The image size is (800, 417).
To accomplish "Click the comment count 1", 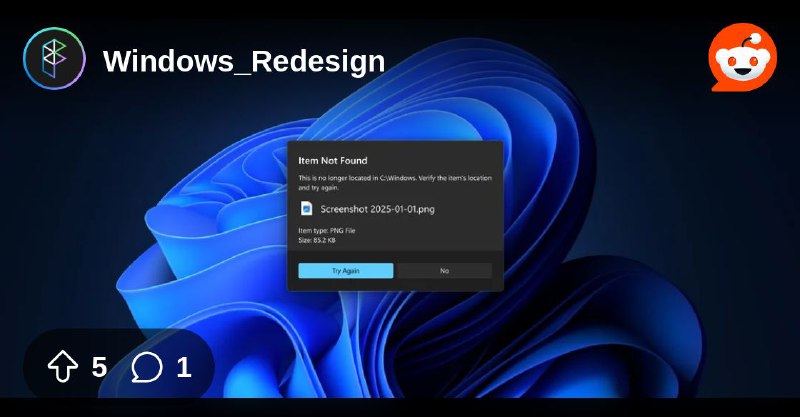I will click(184, 367).
